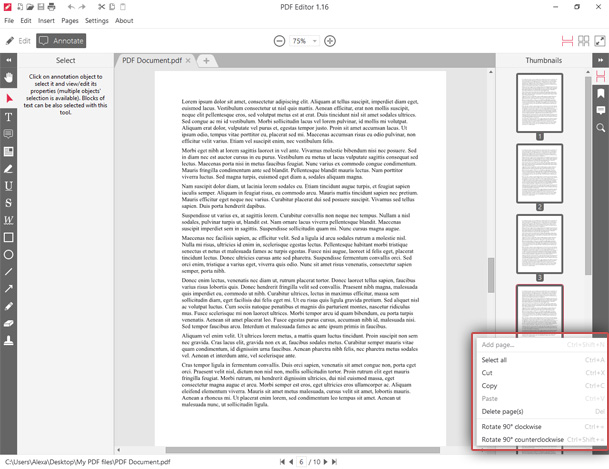Choose the Text annotation tool
The height and width of the screenshot is (469, 609).
tap(9, 117)
